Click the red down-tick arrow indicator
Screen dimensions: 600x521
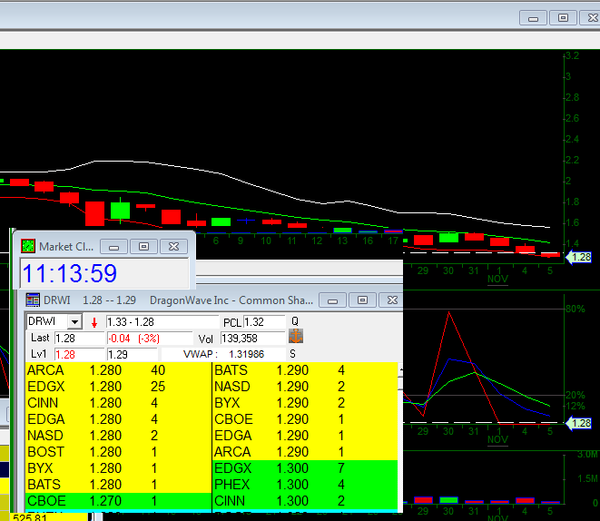click(x=94, y=322)
